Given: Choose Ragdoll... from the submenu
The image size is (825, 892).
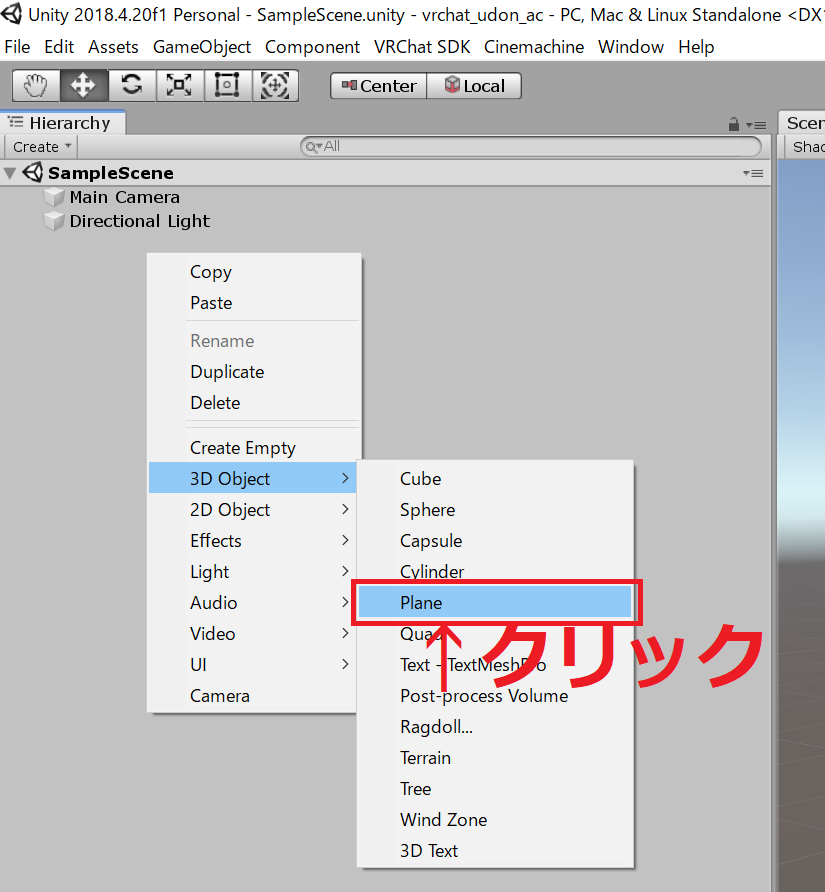Looking at the screenshot, I should tap(495, 726).
